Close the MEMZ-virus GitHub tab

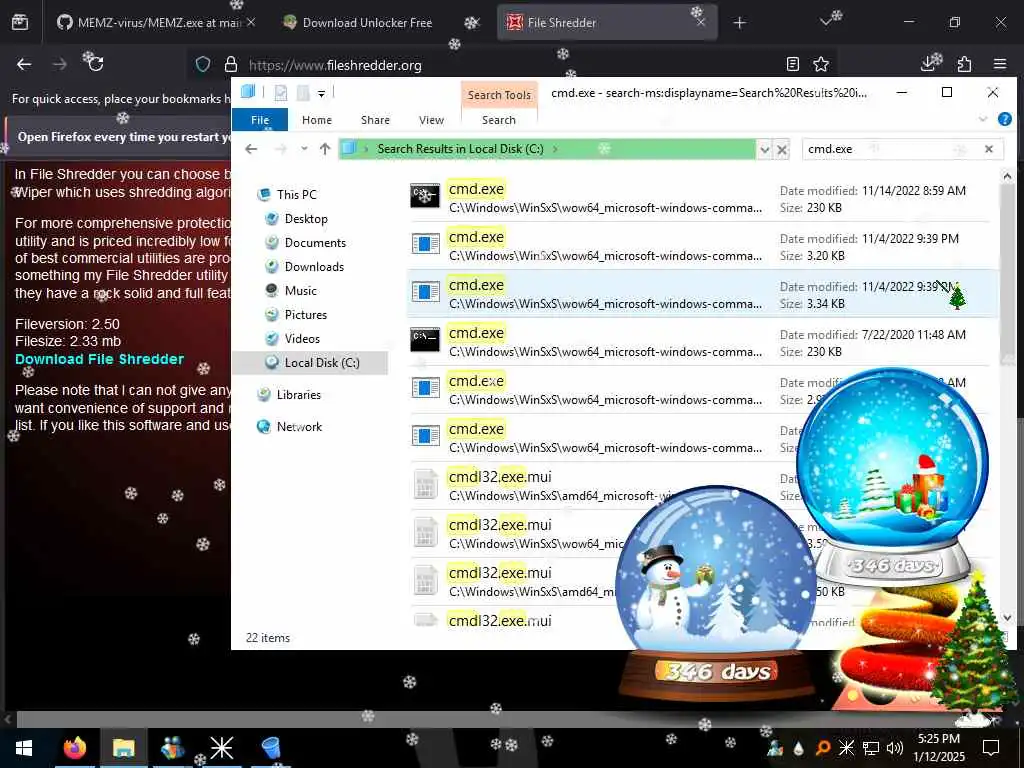point(251,22)
